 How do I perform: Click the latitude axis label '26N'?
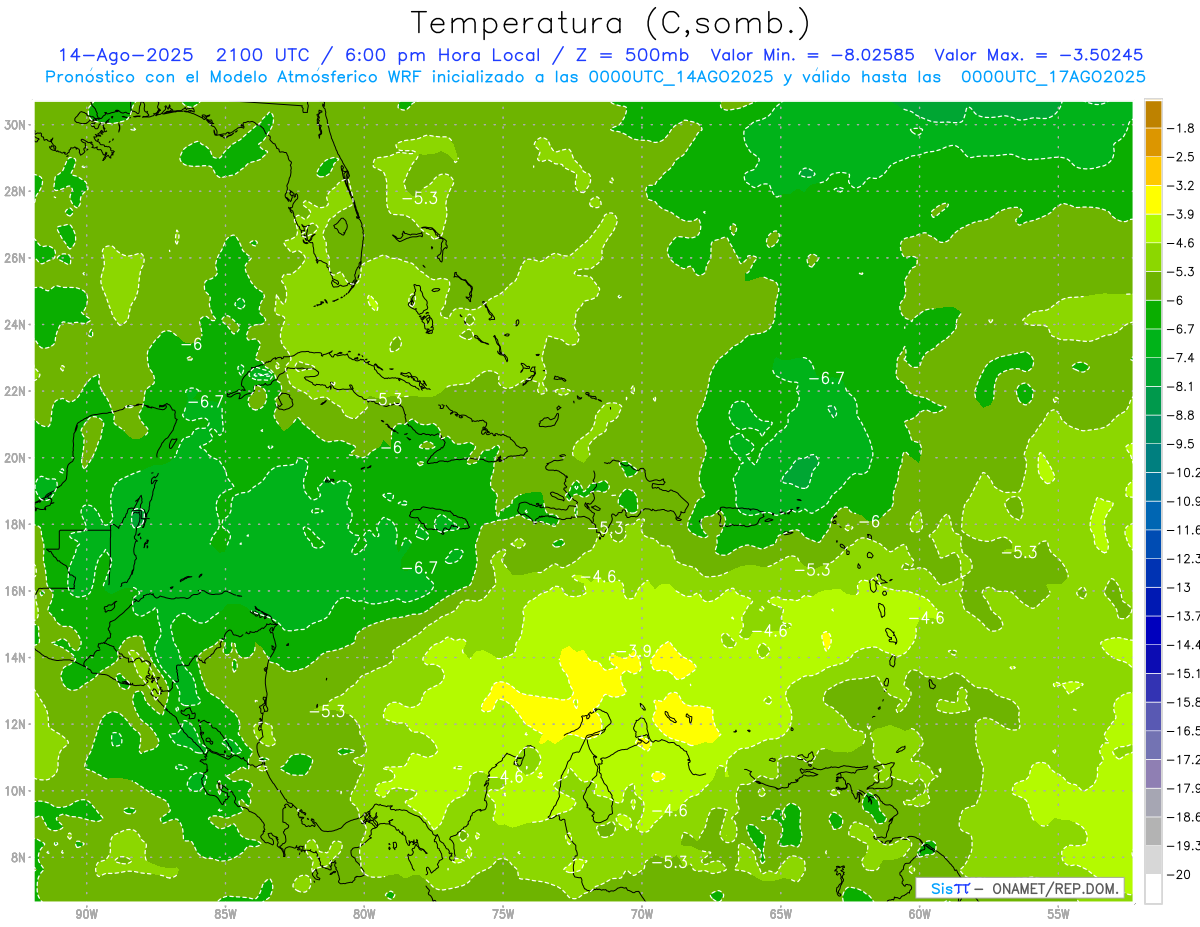[x=16, y=258]
